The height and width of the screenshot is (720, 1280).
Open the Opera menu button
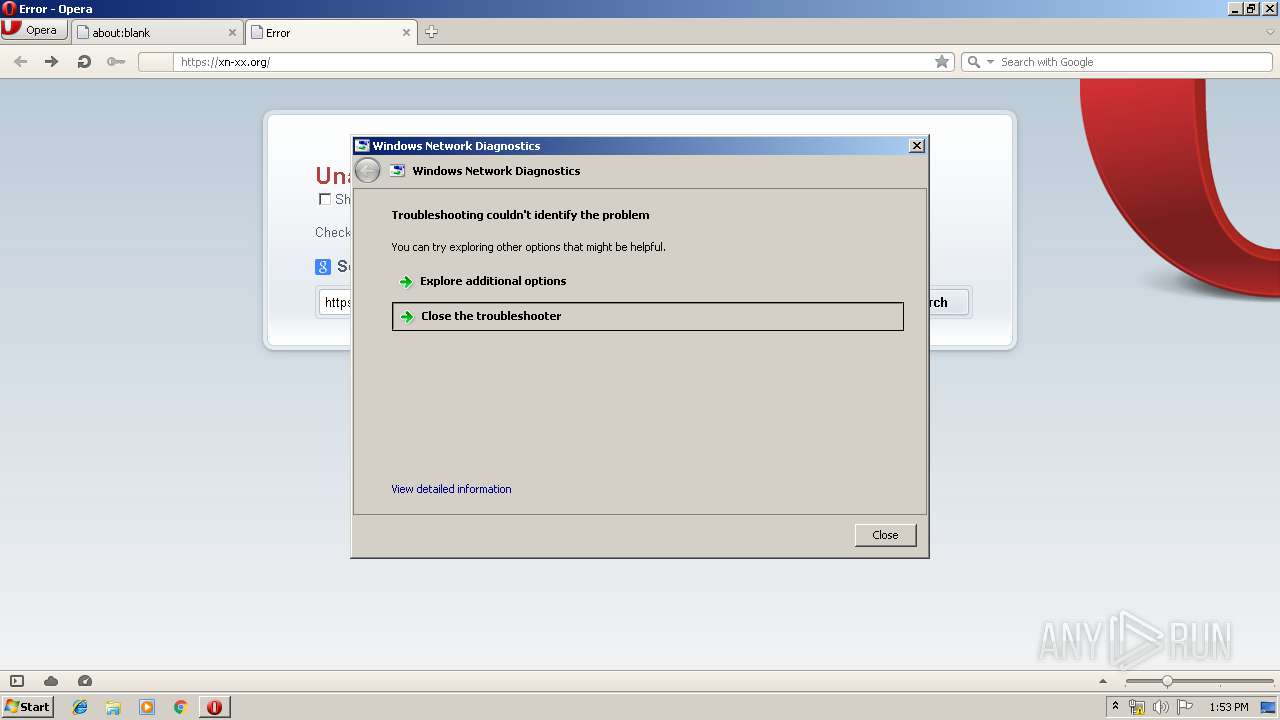pyautogui.click(x=34, y=30)
